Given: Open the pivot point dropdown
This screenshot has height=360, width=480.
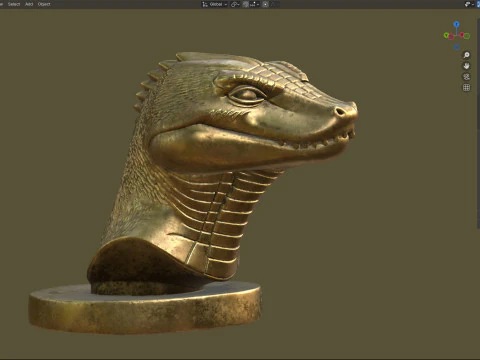Looking at the screenshot, I should pyautogui.click(x=235, y=4).
